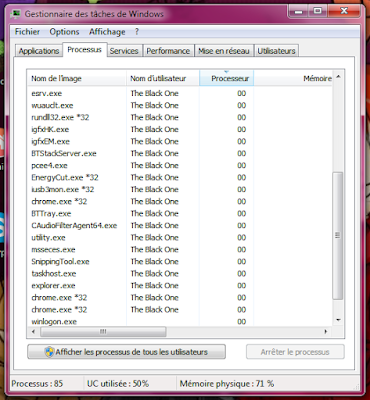Select the msseces.exe process
This screenshot has height=400, width=370.
pos(180,249)
